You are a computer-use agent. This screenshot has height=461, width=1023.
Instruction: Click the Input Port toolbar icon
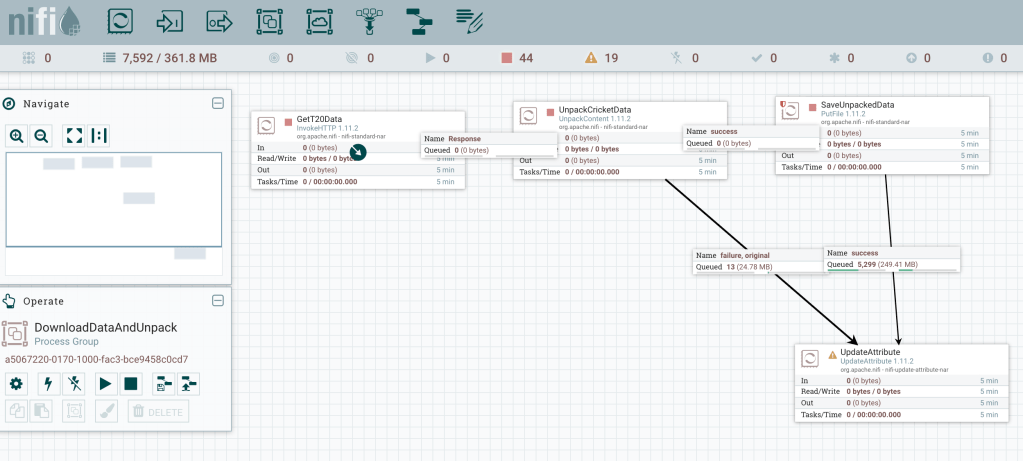171,19
